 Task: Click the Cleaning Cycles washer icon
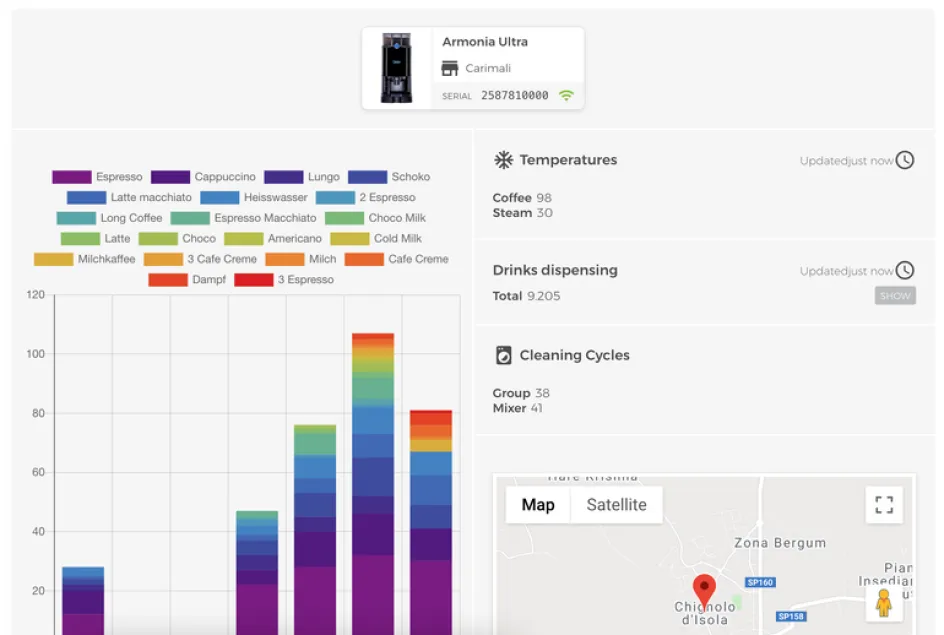tap(504, 355)
